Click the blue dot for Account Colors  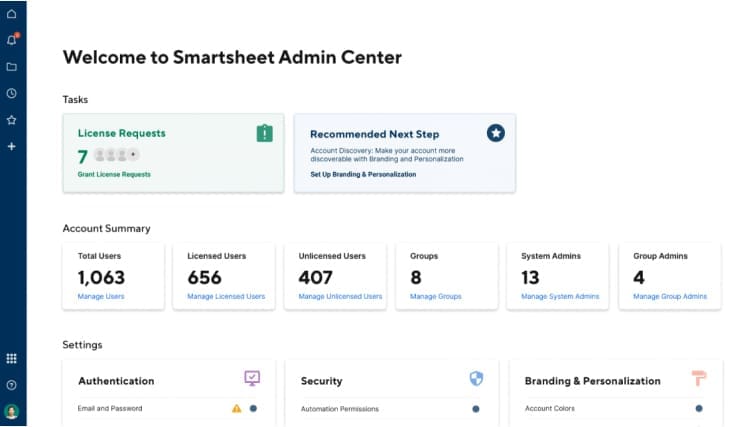click(699, 408)
